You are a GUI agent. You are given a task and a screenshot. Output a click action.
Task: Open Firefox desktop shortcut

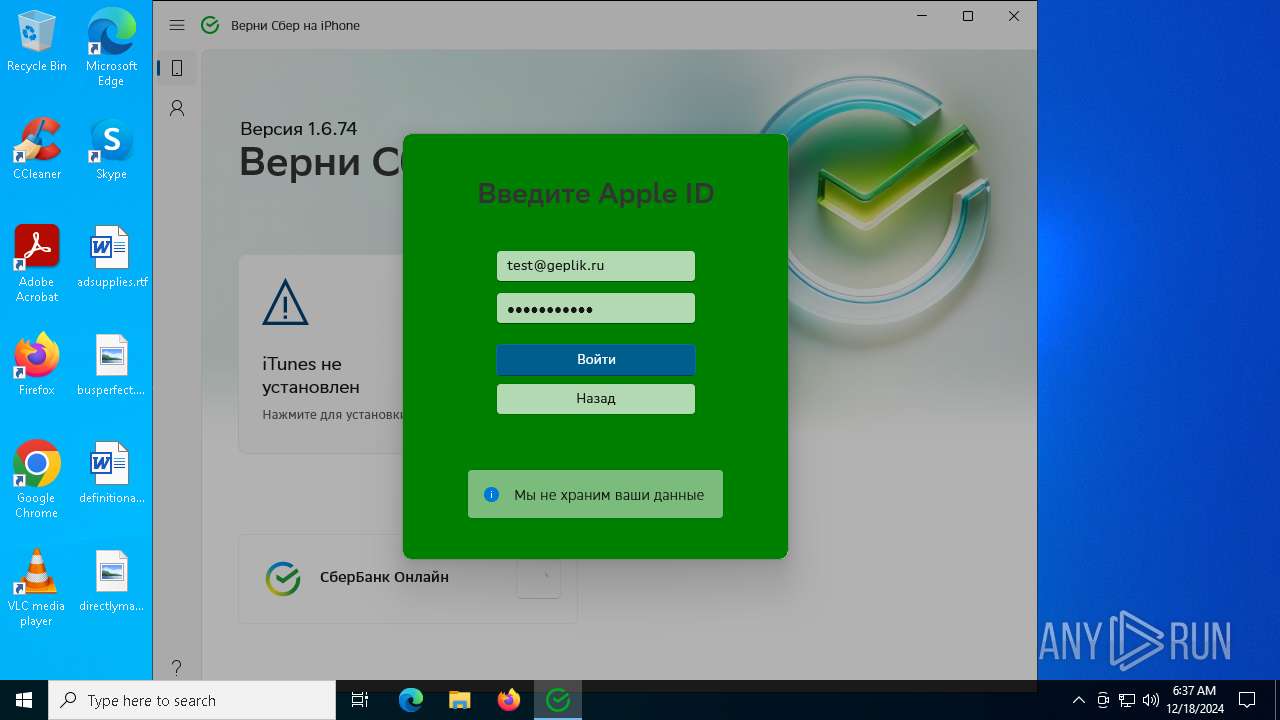click(x=37, y=365)
